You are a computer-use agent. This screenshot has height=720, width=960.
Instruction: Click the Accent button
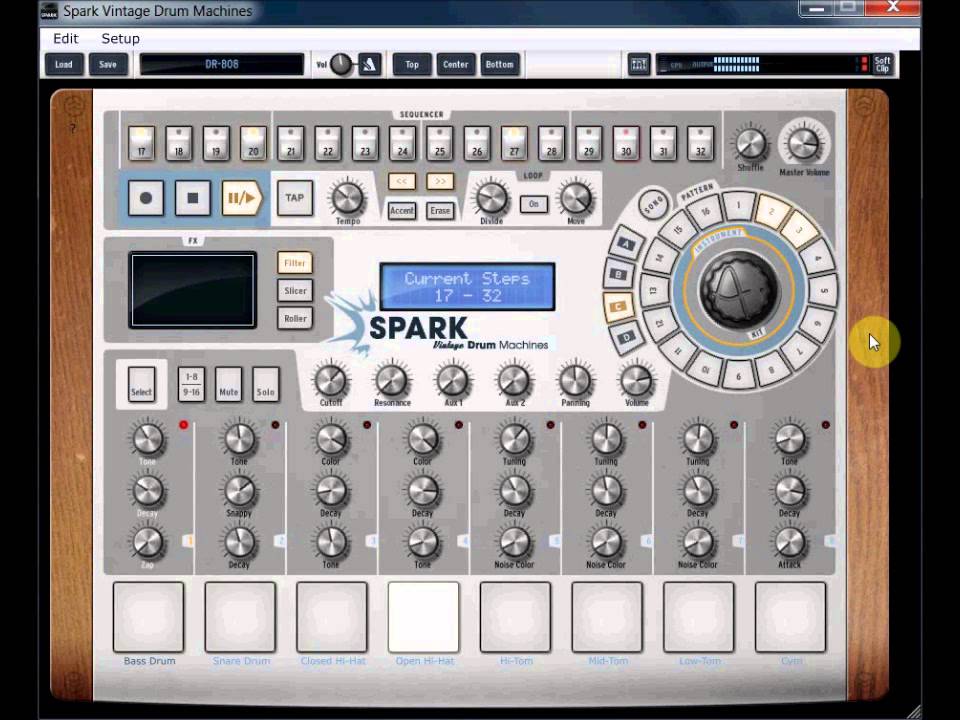click(402, 211)
